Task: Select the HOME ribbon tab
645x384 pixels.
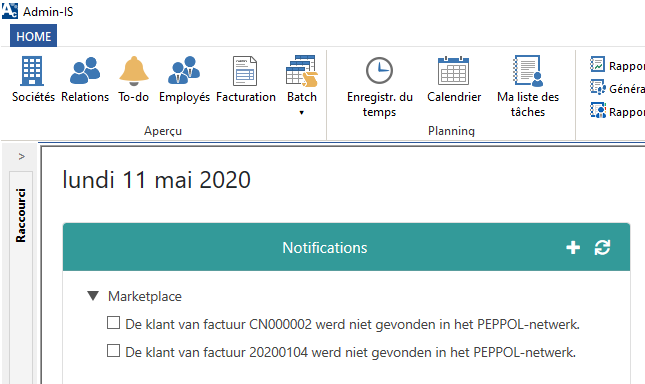Action: pos(33,36)
